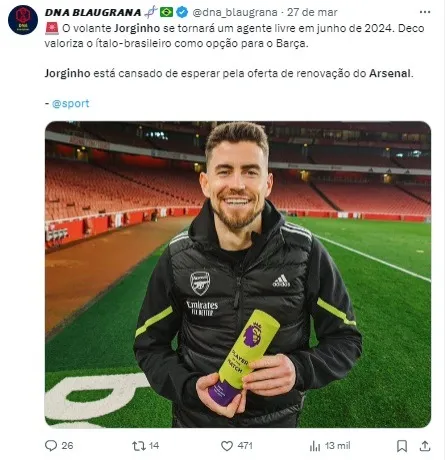This screenshot has height=460, width=446.
Task: Click the tweet text about Jorginho
Action: (235, 51)
